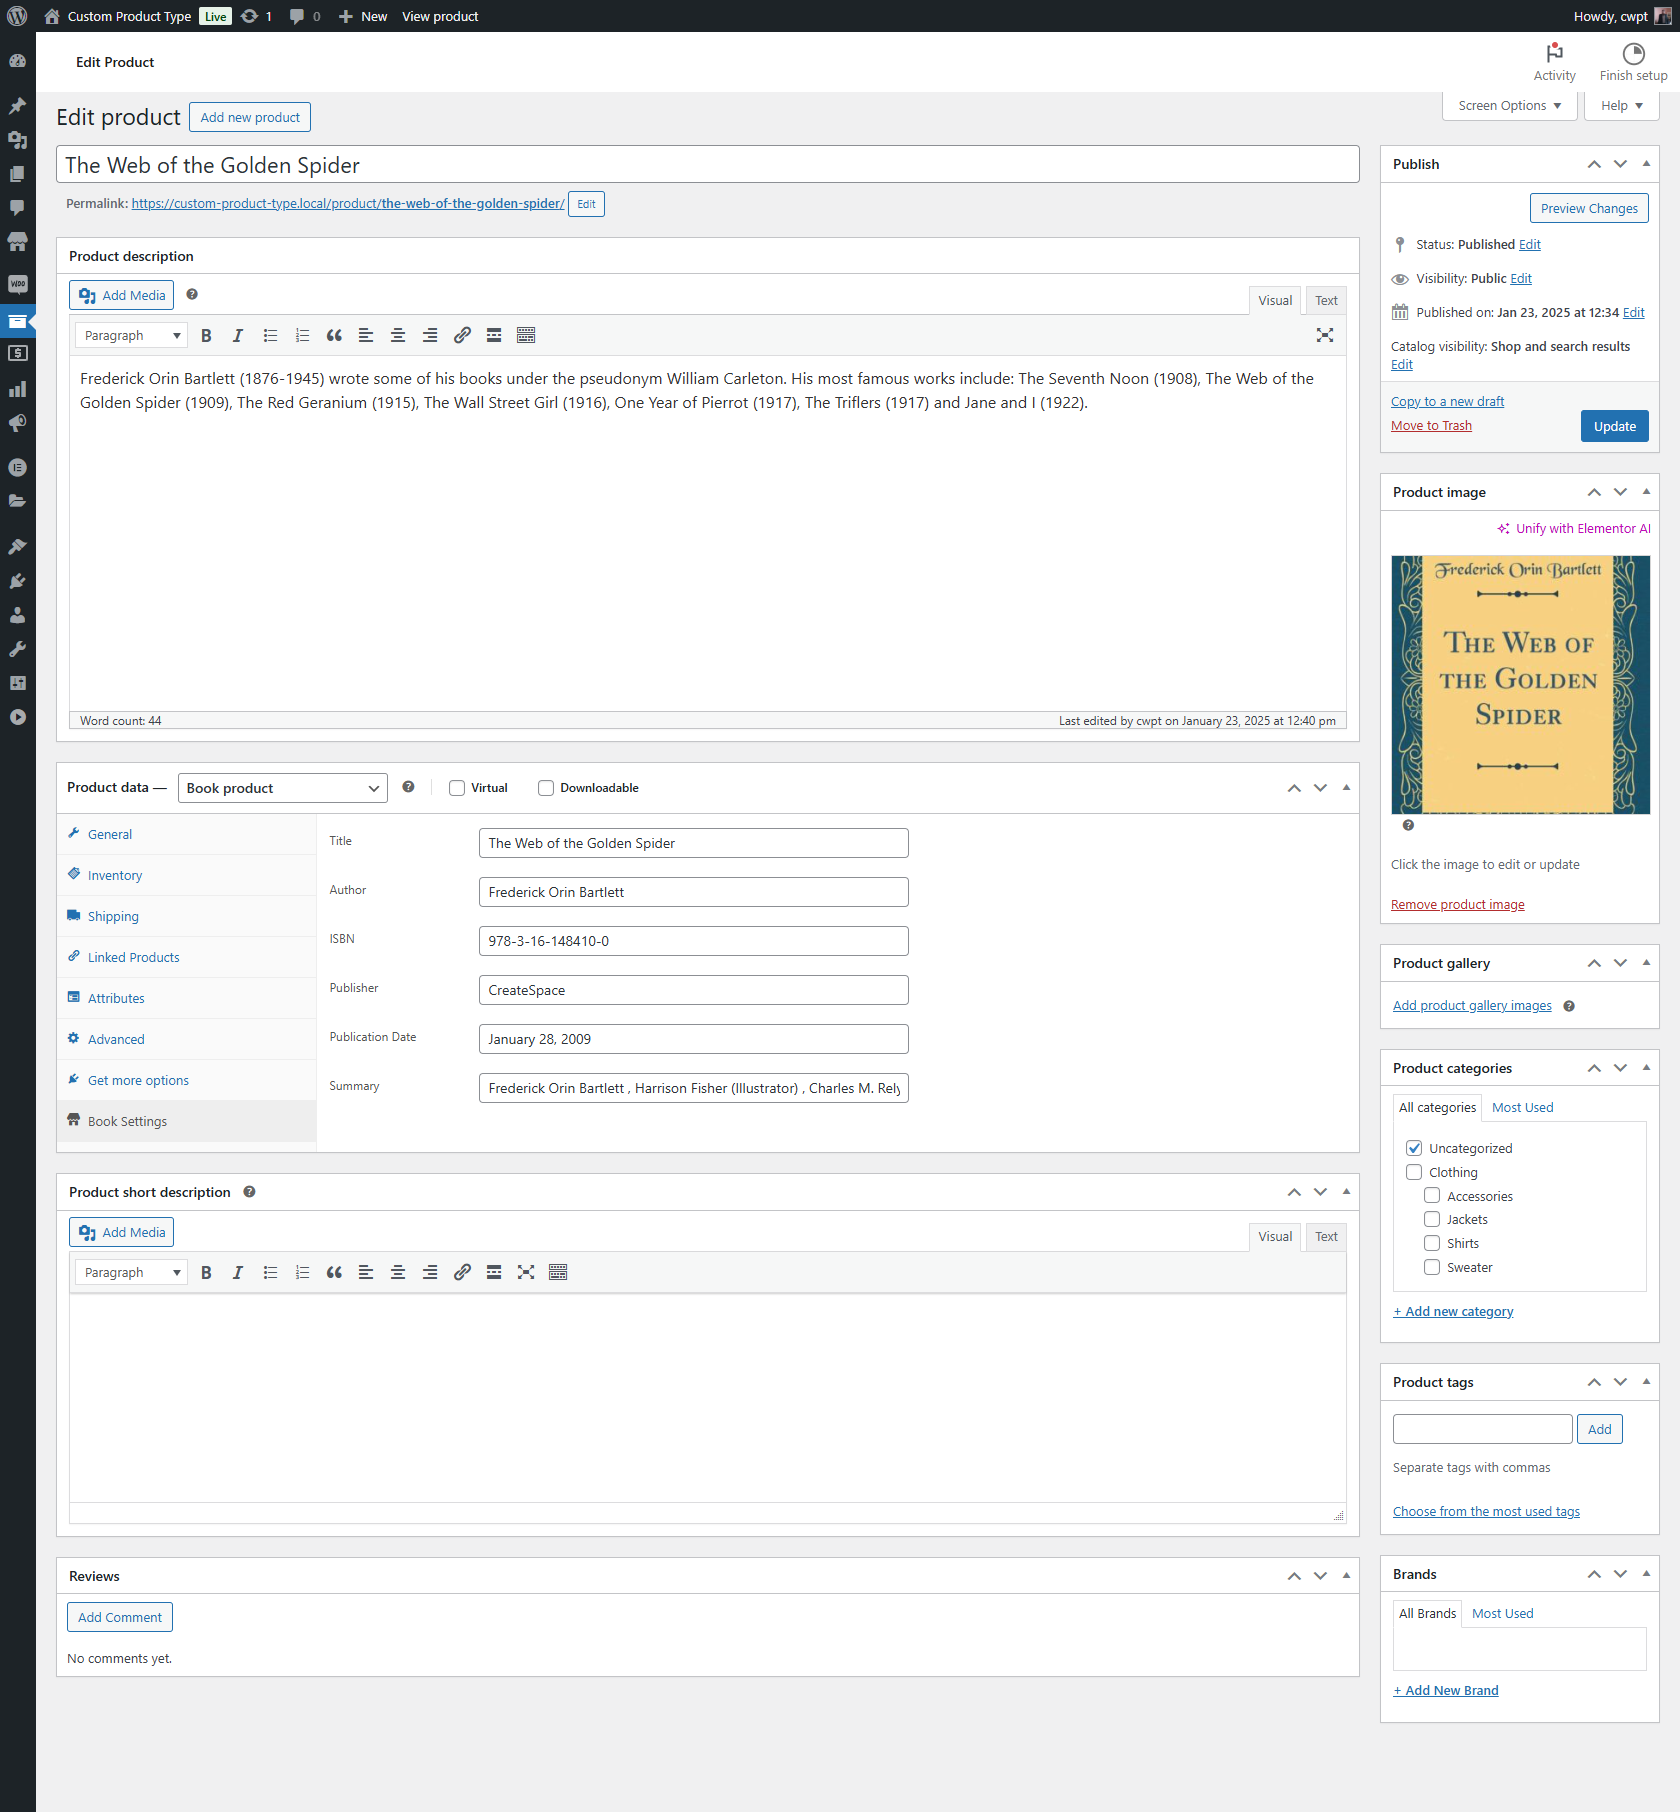Align text left in Product description
The image size is (1680, 1812).
(366, 336)
